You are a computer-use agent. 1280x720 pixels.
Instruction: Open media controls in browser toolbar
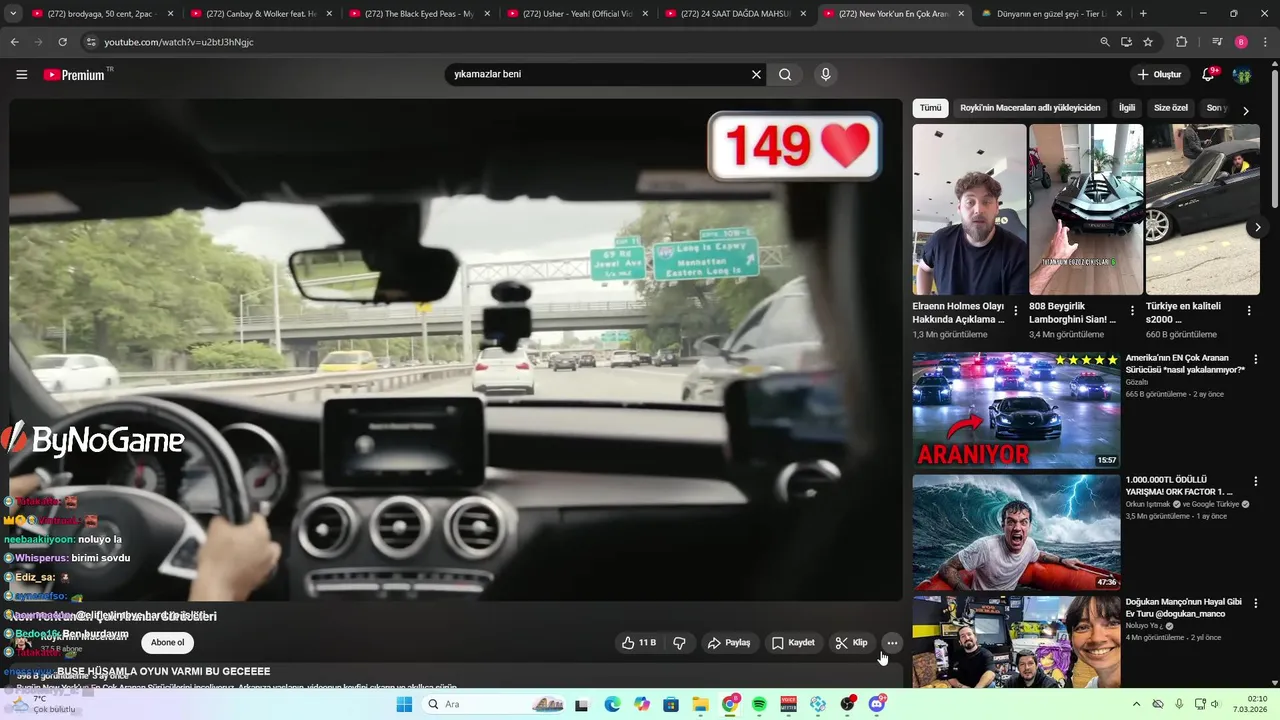coord(1216,42)
